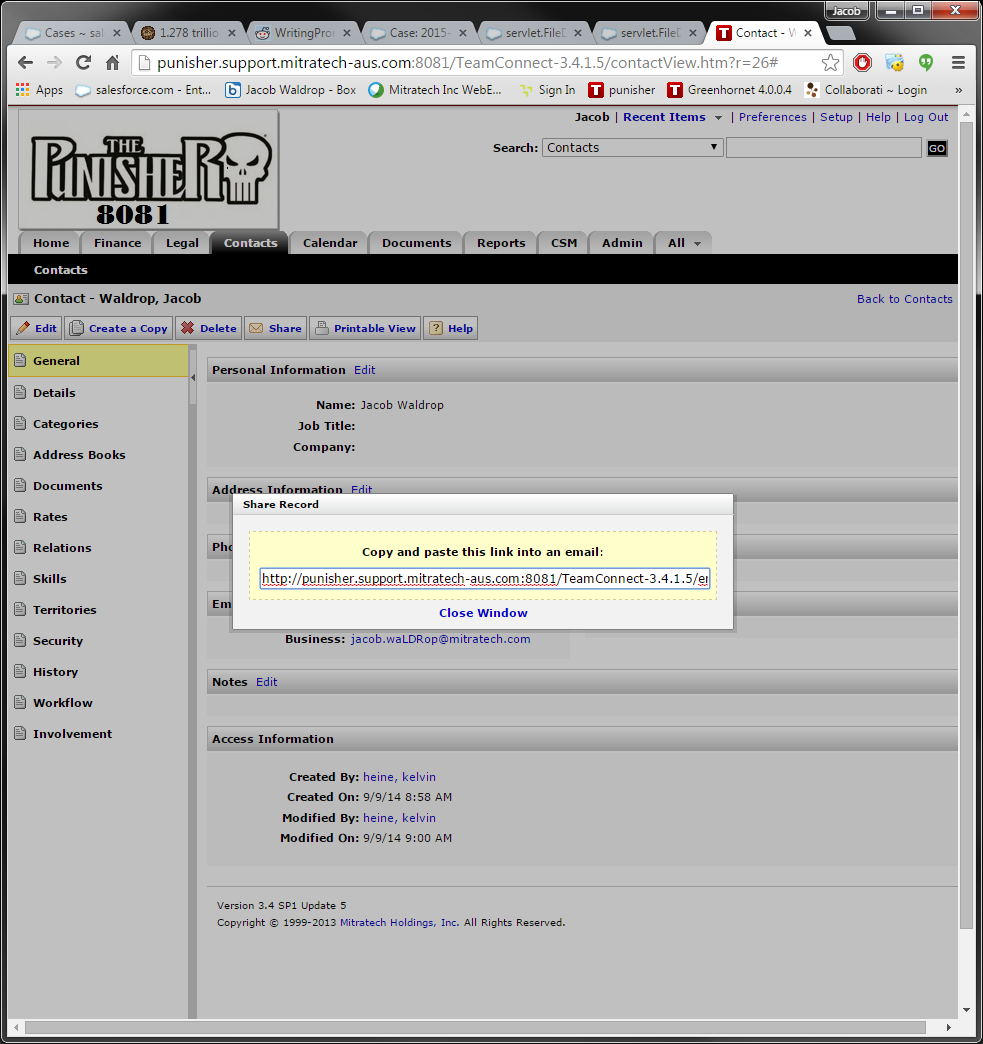The image size is (983, 1044).
Task: Show more bookmarks with the overflow chevron
Action: pos(958,90)
